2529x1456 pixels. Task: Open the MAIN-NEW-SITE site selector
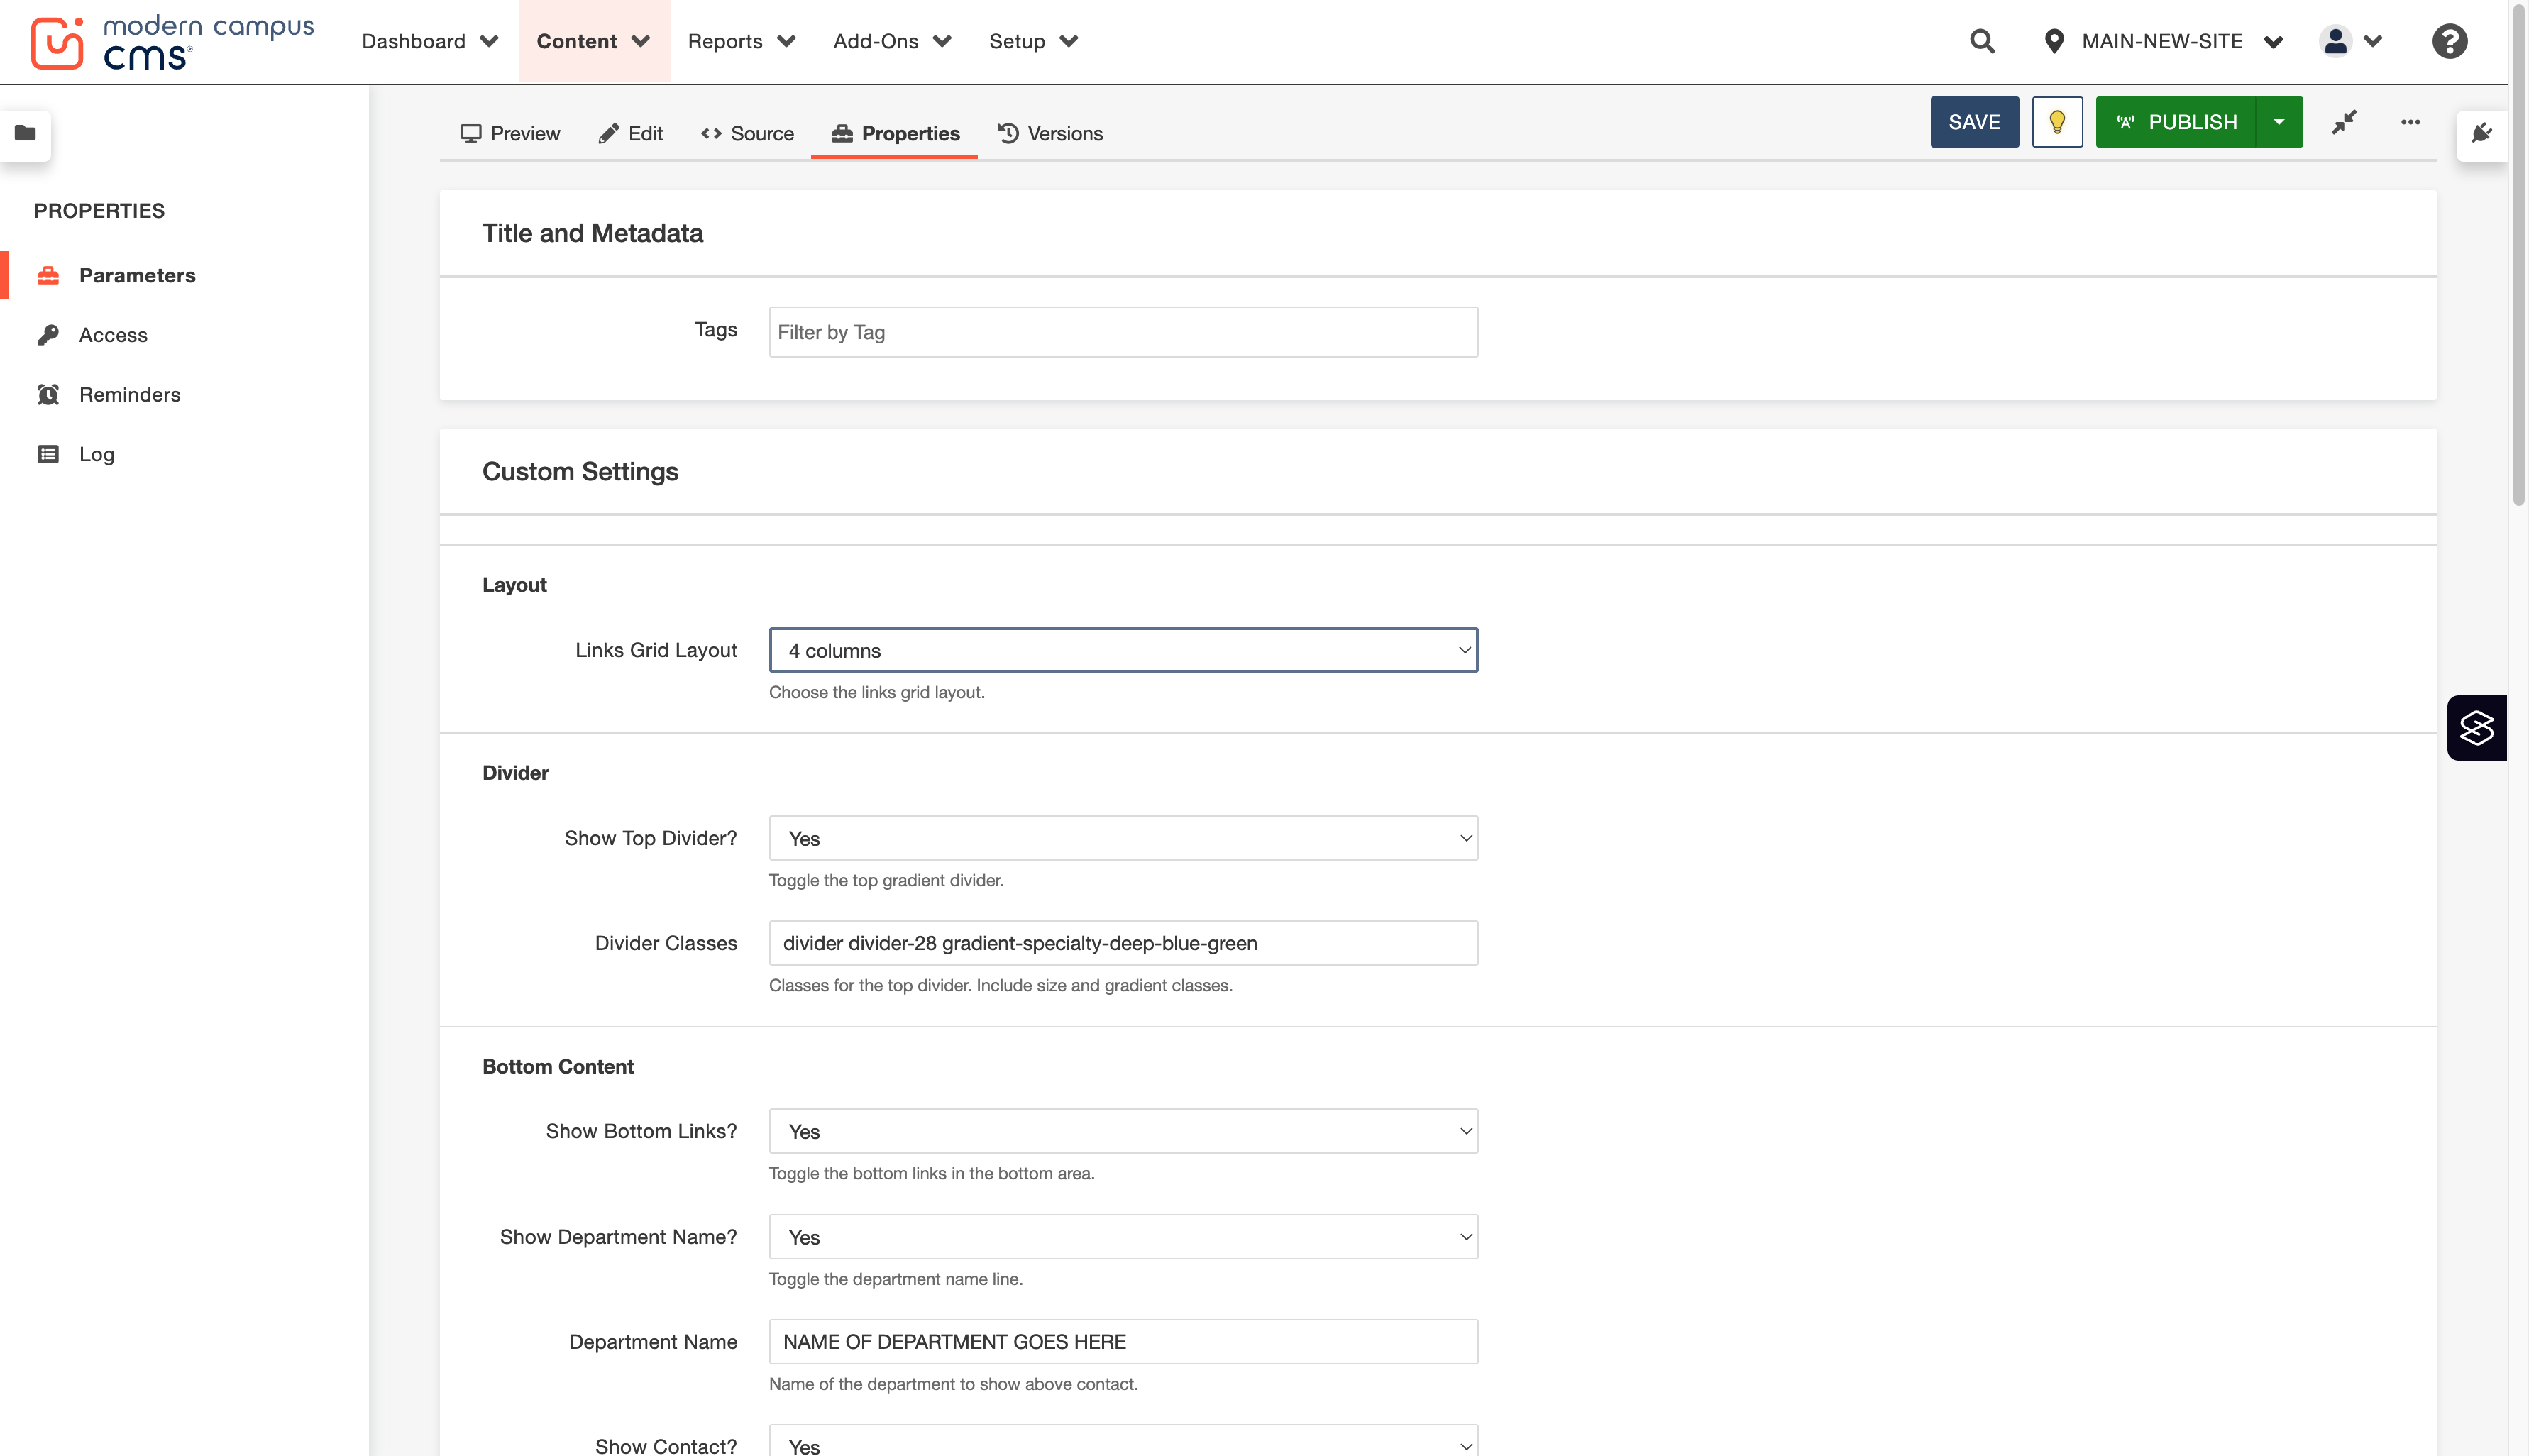click(2165, 41)
